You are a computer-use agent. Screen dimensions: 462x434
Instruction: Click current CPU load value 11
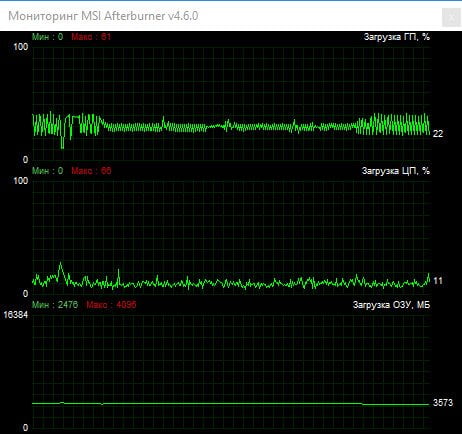pyautogui.click(x=438, y=281)
